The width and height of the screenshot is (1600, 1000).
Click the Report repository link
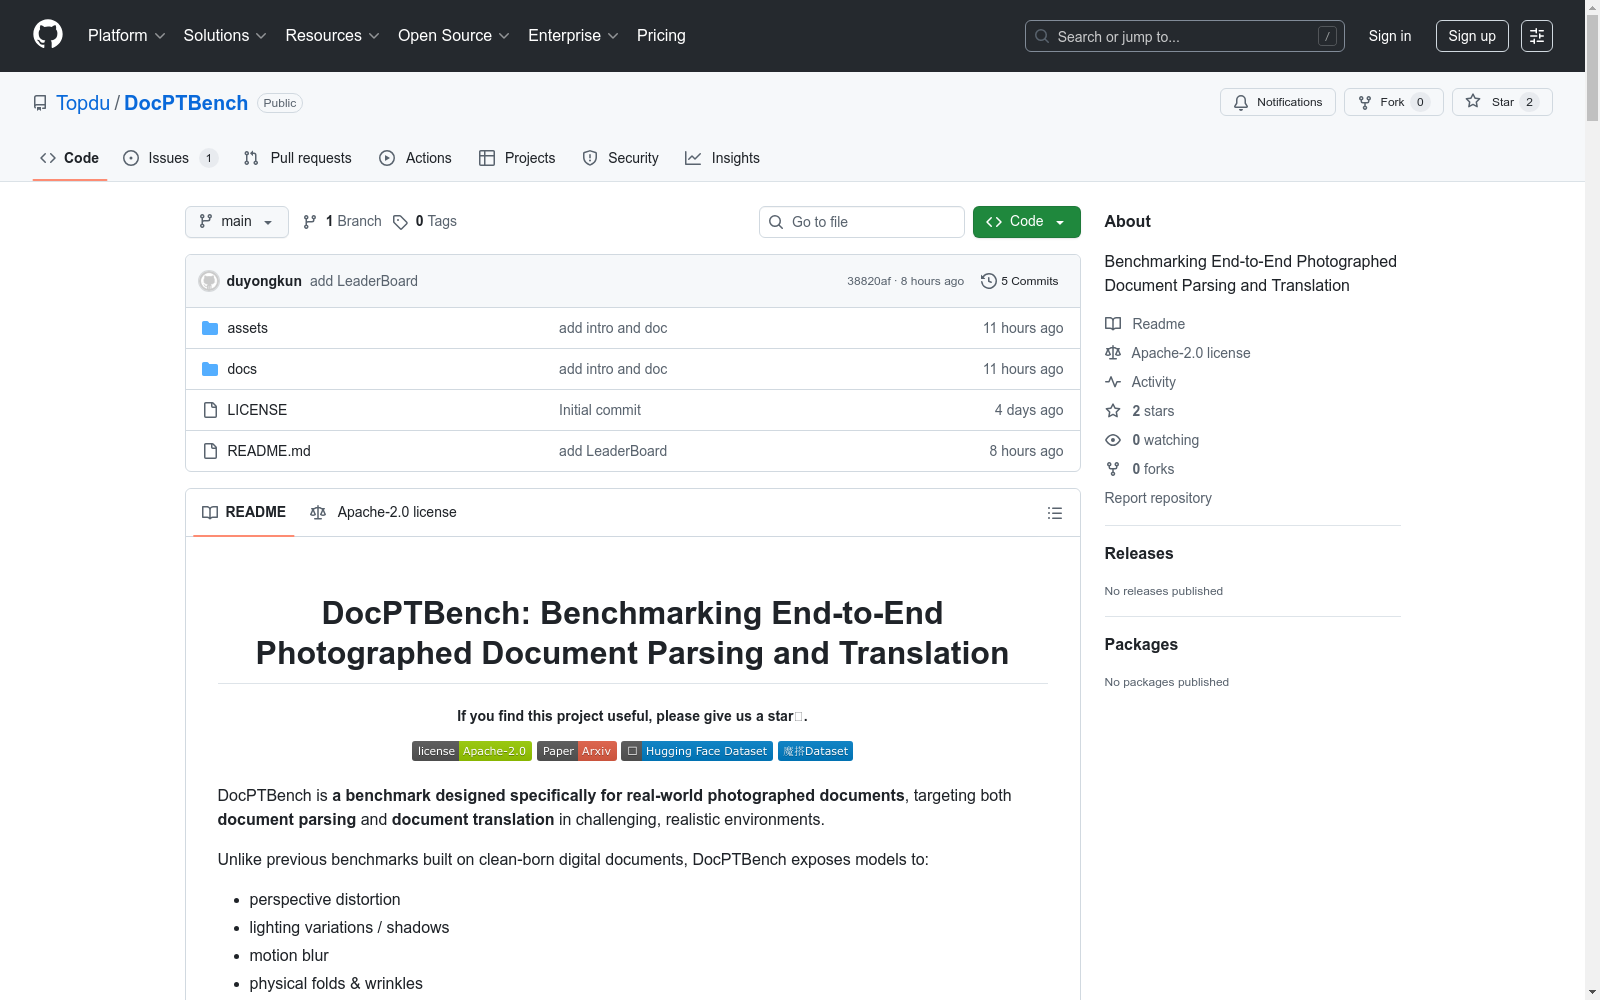tap(1158, 498)
